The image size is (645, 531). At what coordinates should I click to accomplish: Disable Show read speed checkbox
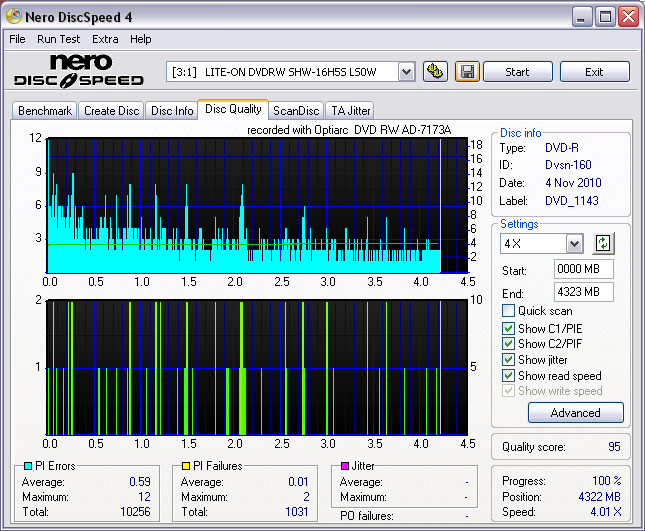(508, 376)
